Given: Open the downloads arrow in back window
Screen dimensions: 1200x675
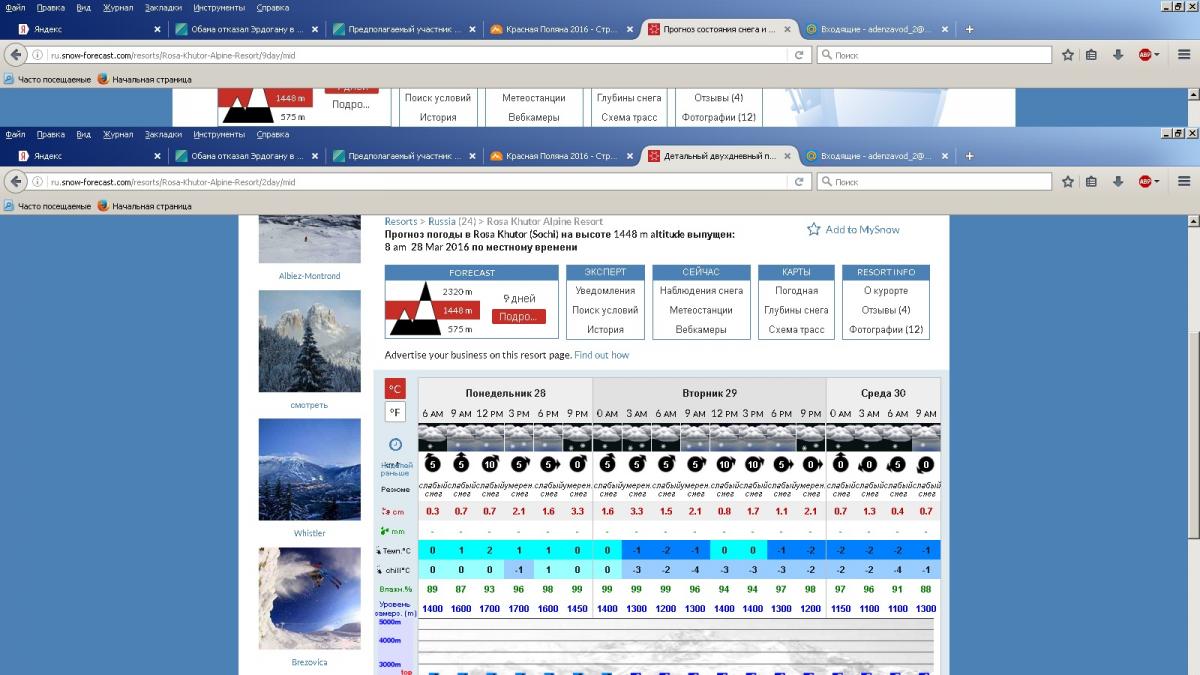Looking at the screenshot, I should point(1118,55).
